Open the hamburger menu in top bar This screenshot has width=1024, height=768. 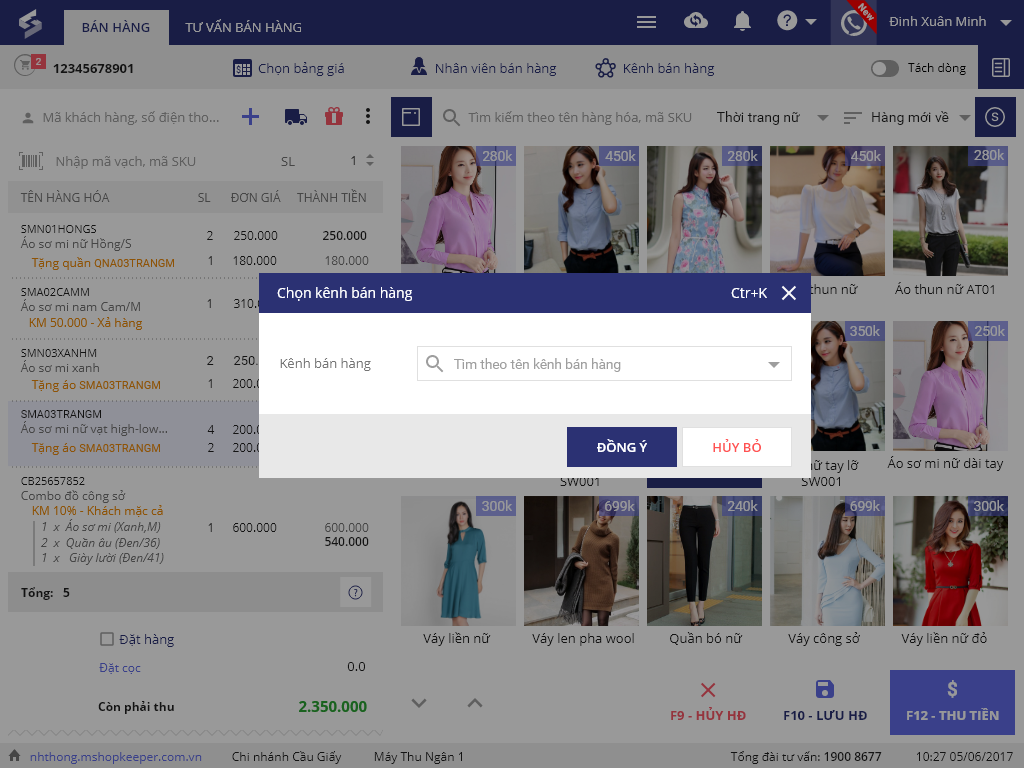[x=647, y=22]
